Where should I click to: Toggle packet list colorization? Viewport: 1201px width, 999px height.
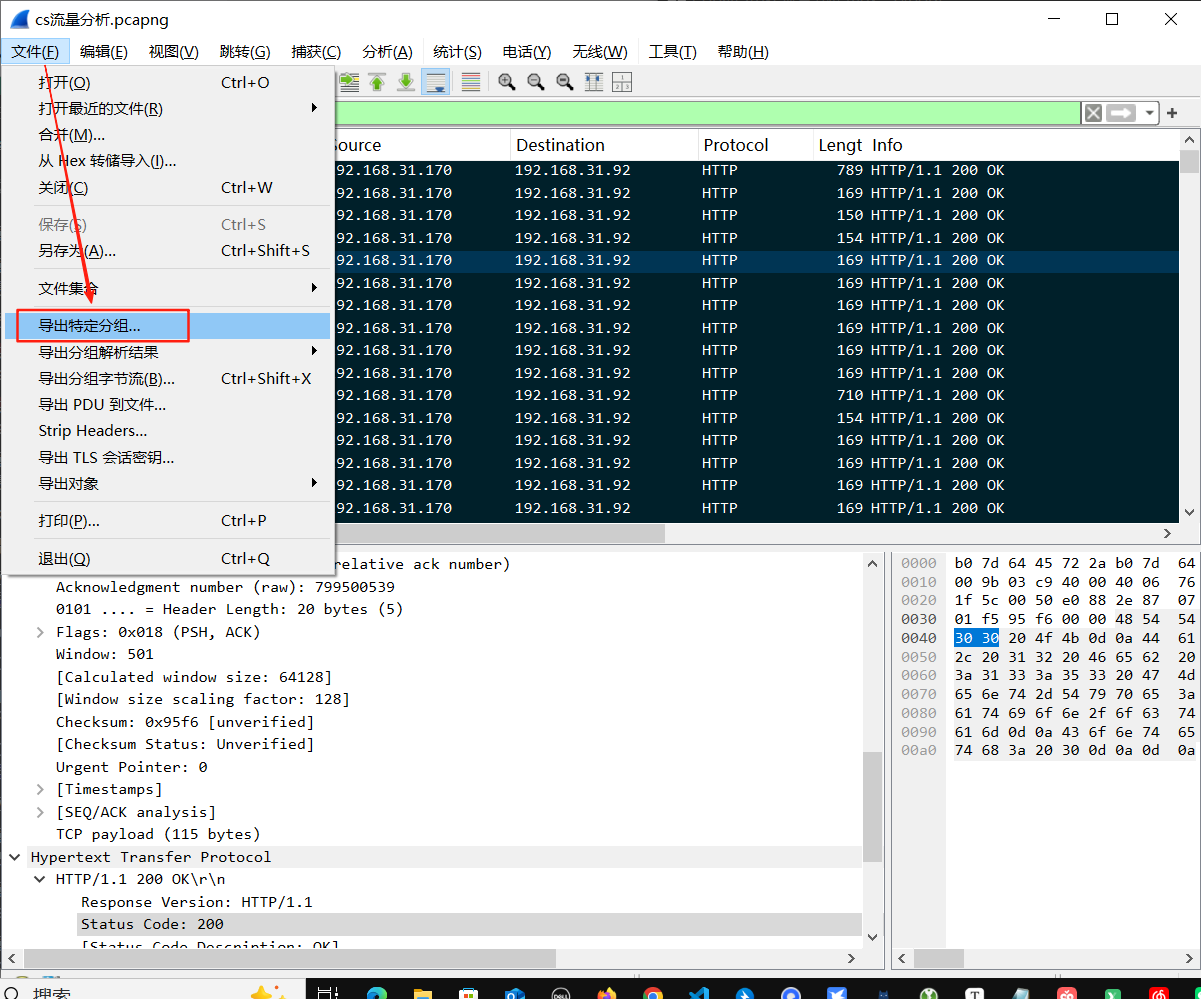click(471, 82)
